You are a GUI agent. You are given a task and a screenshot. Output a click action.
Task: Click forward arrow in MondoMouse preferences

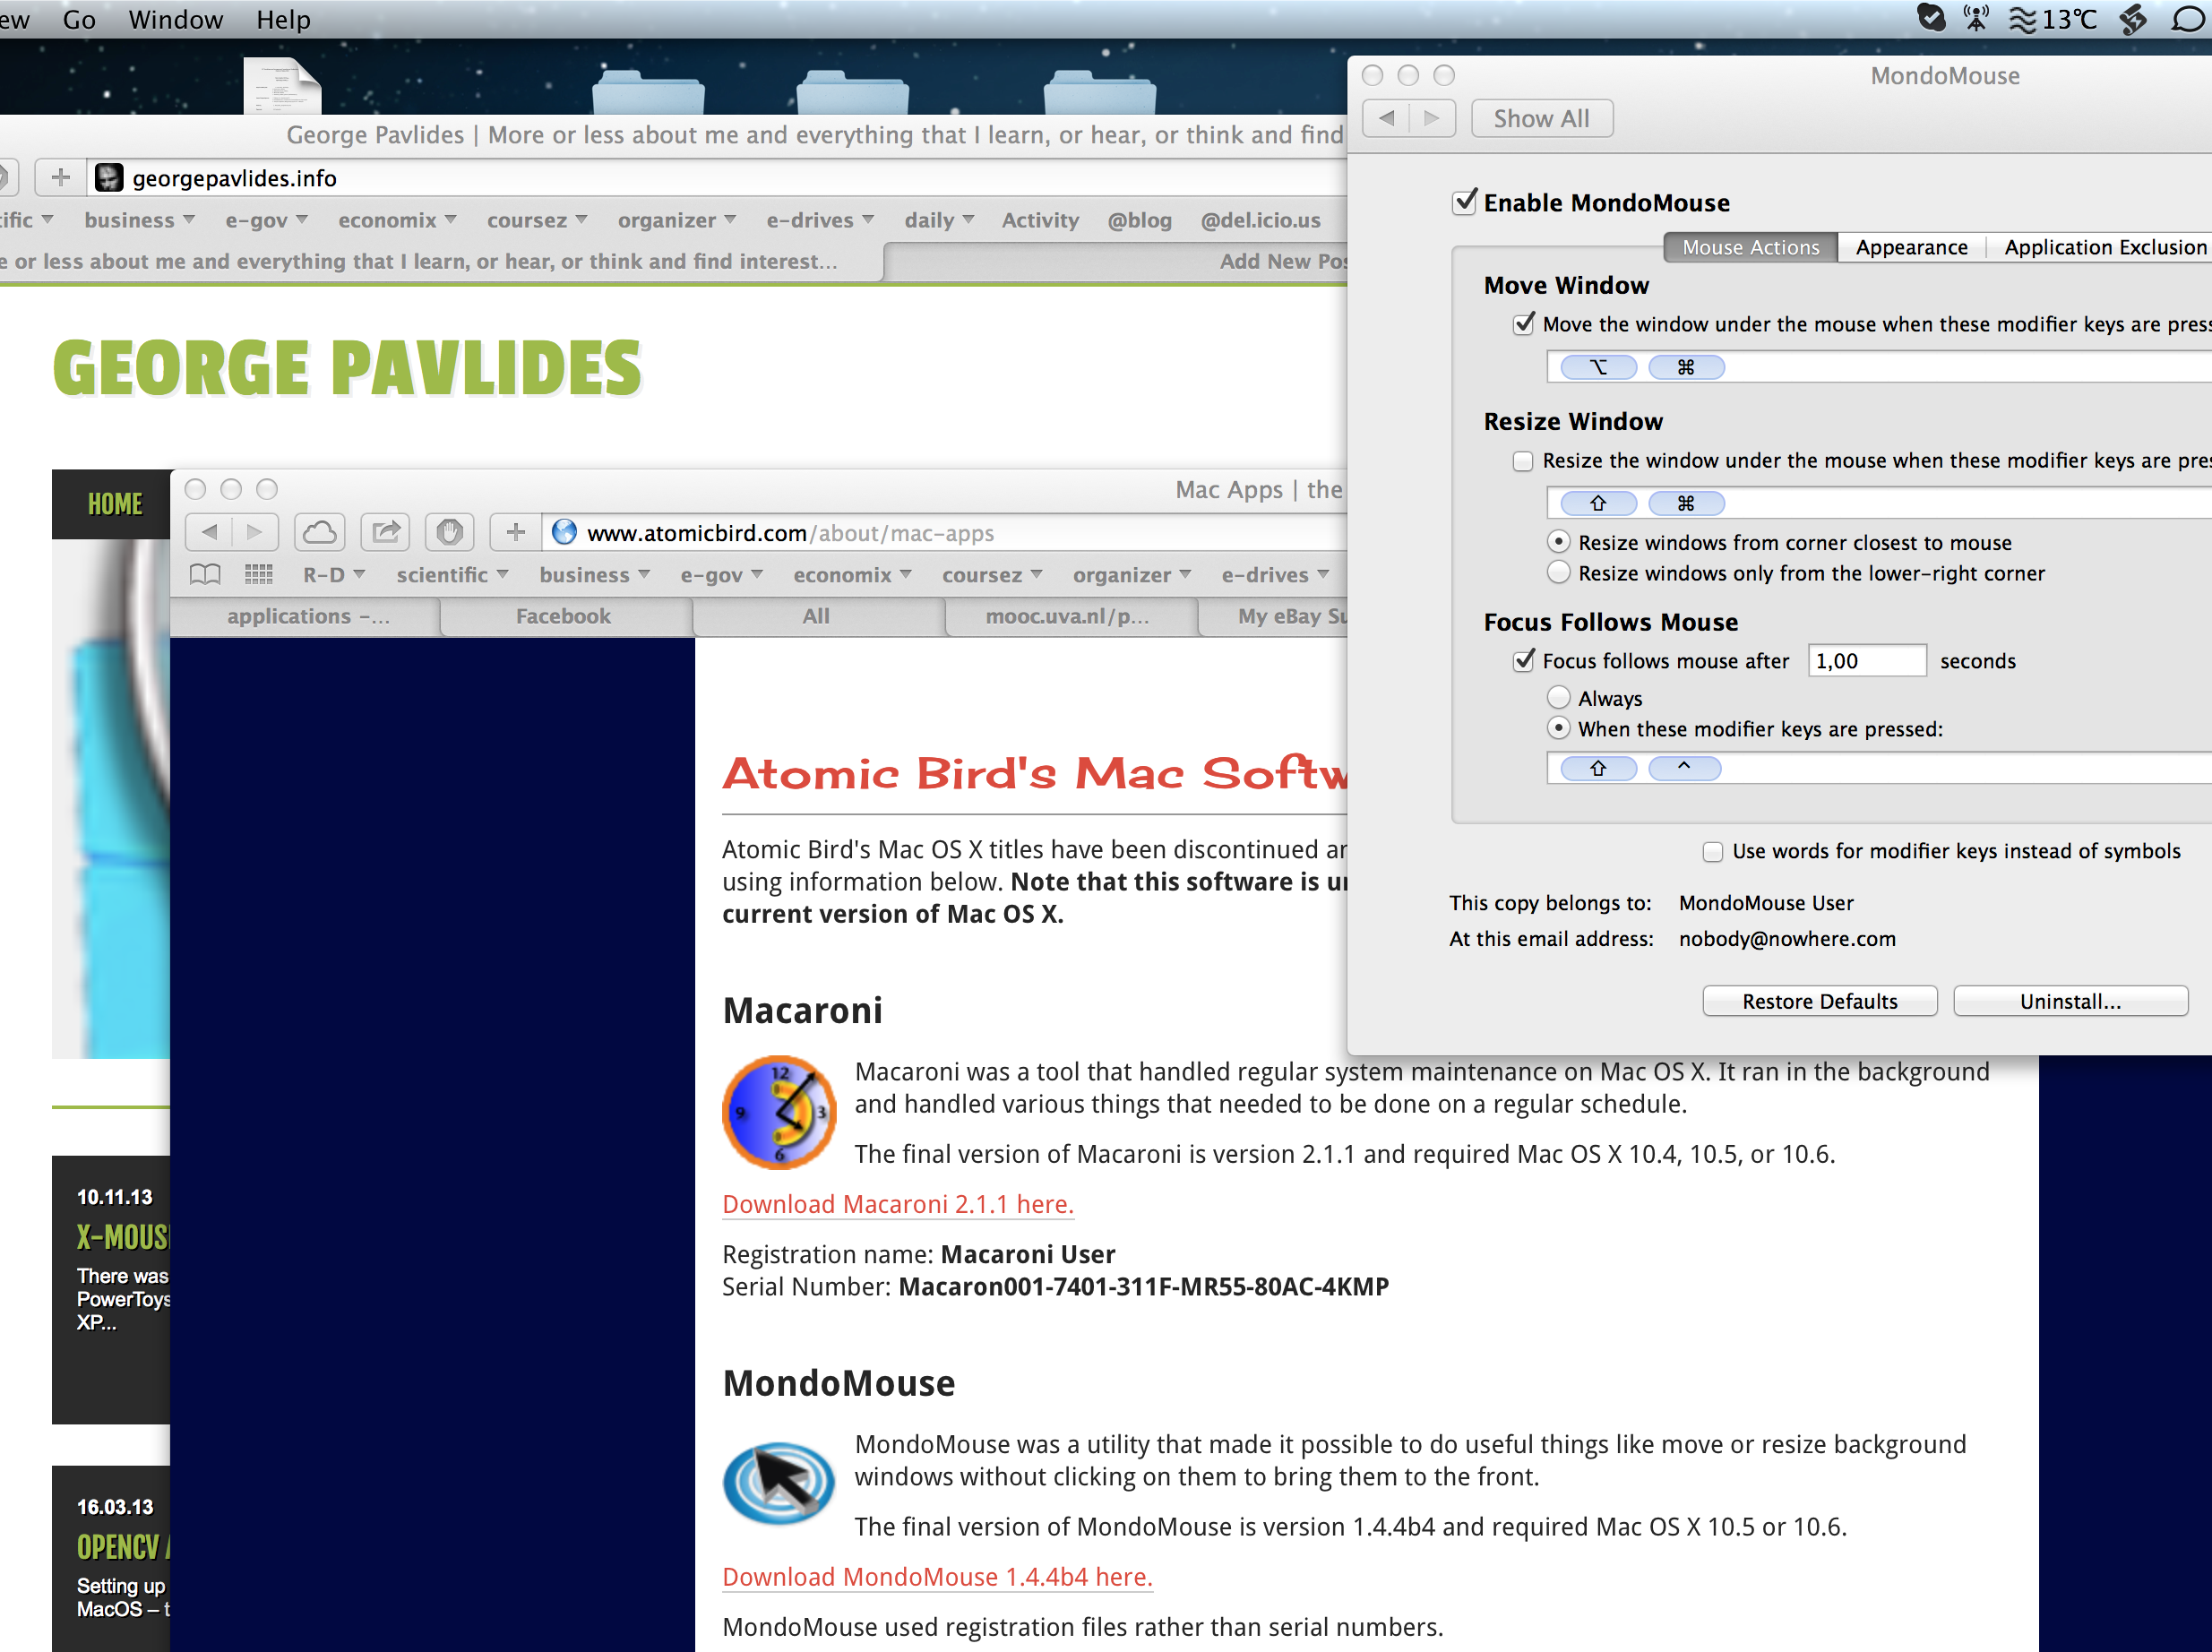(x=1432, y=118)
